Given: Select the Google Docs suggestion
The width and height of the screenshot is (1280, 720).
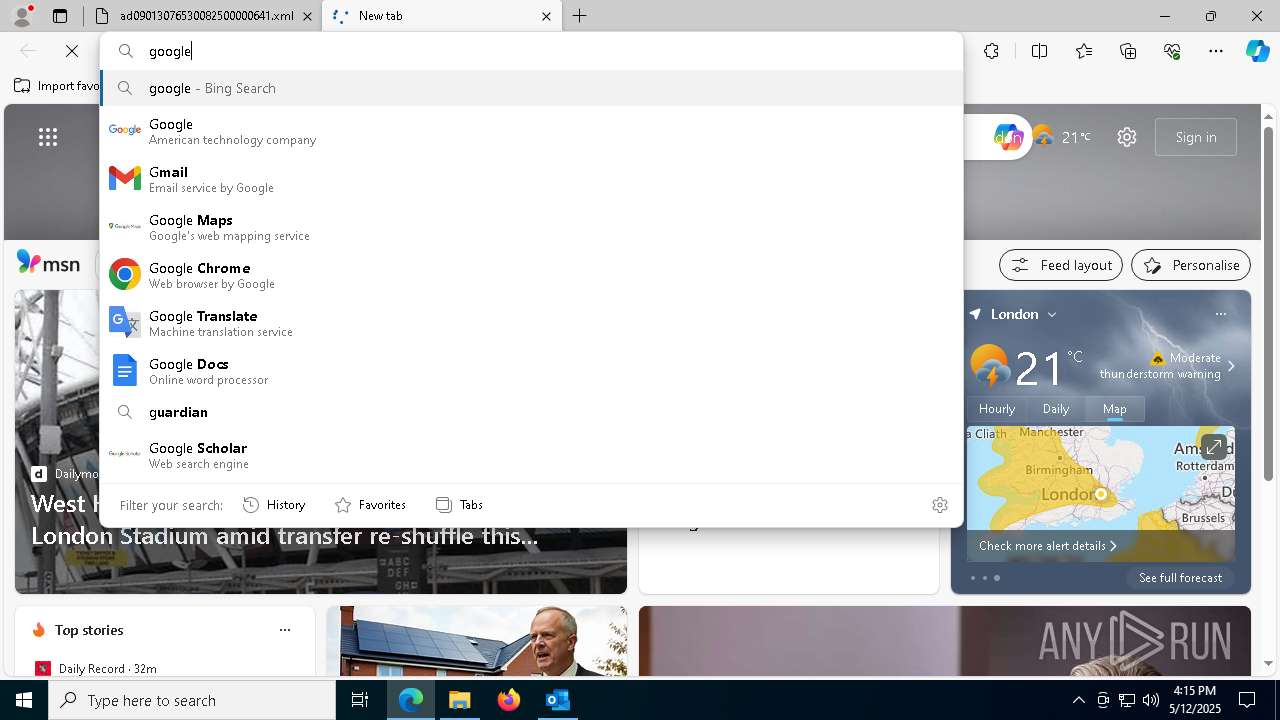Looking at the screenshot, I should tap(531, 371).
